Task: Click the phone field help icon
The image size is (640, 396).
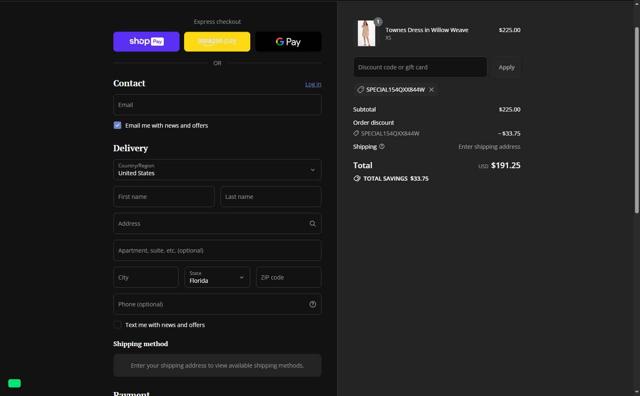Action: 312,305
